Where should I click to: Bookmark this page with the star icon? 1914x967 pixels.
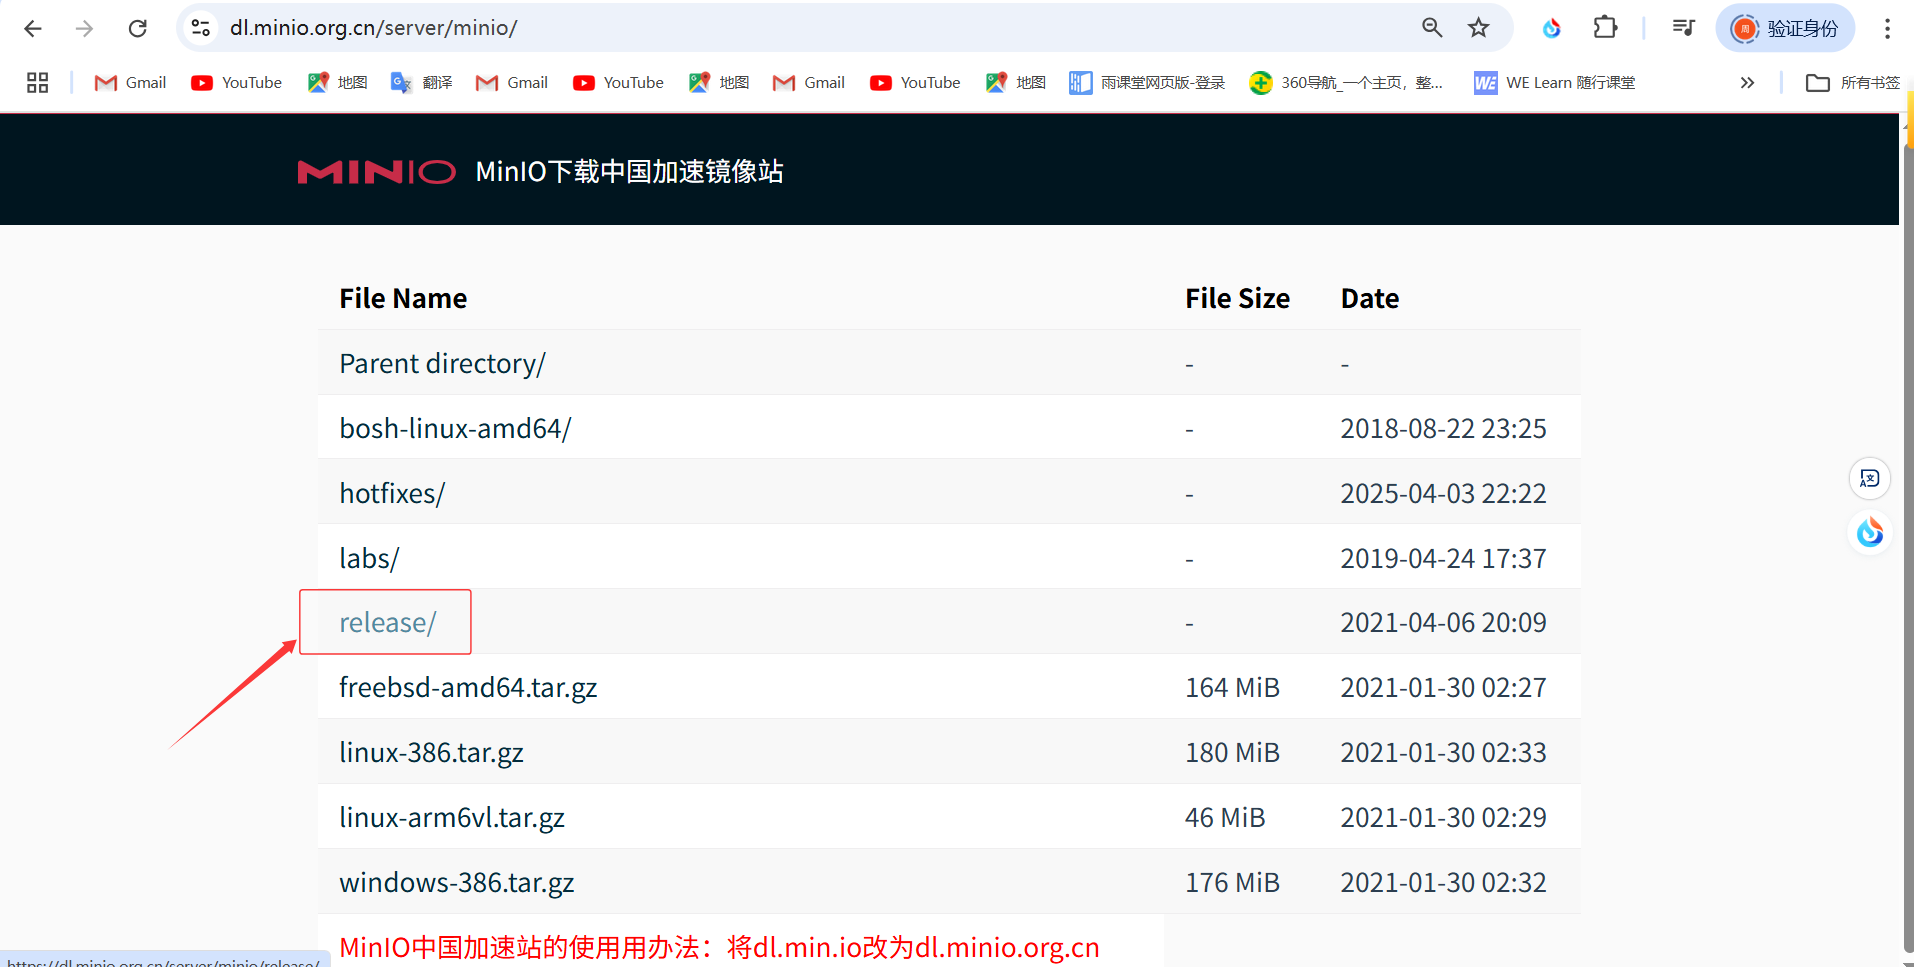[x=1479, y=28]
